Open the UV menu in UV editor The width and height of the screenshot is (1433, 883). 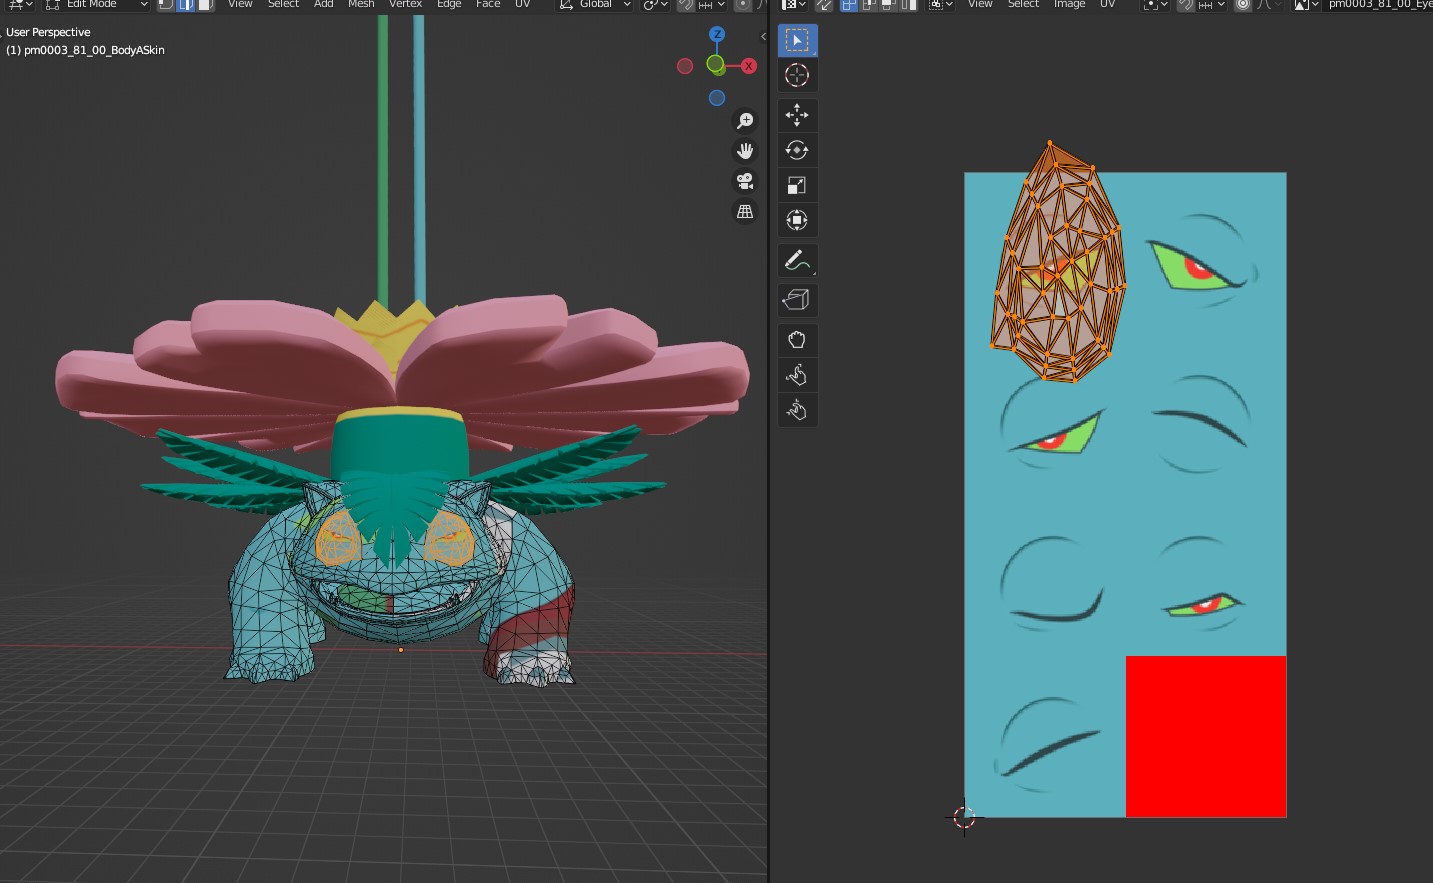[1107, 4]
